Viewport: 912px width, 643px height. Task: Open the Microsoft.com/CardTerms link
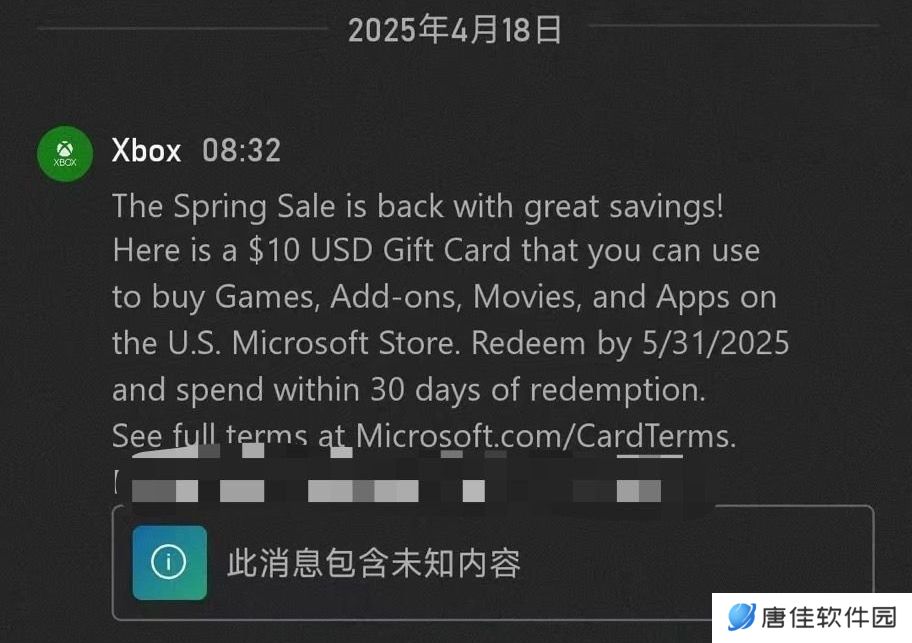point(545,436)
